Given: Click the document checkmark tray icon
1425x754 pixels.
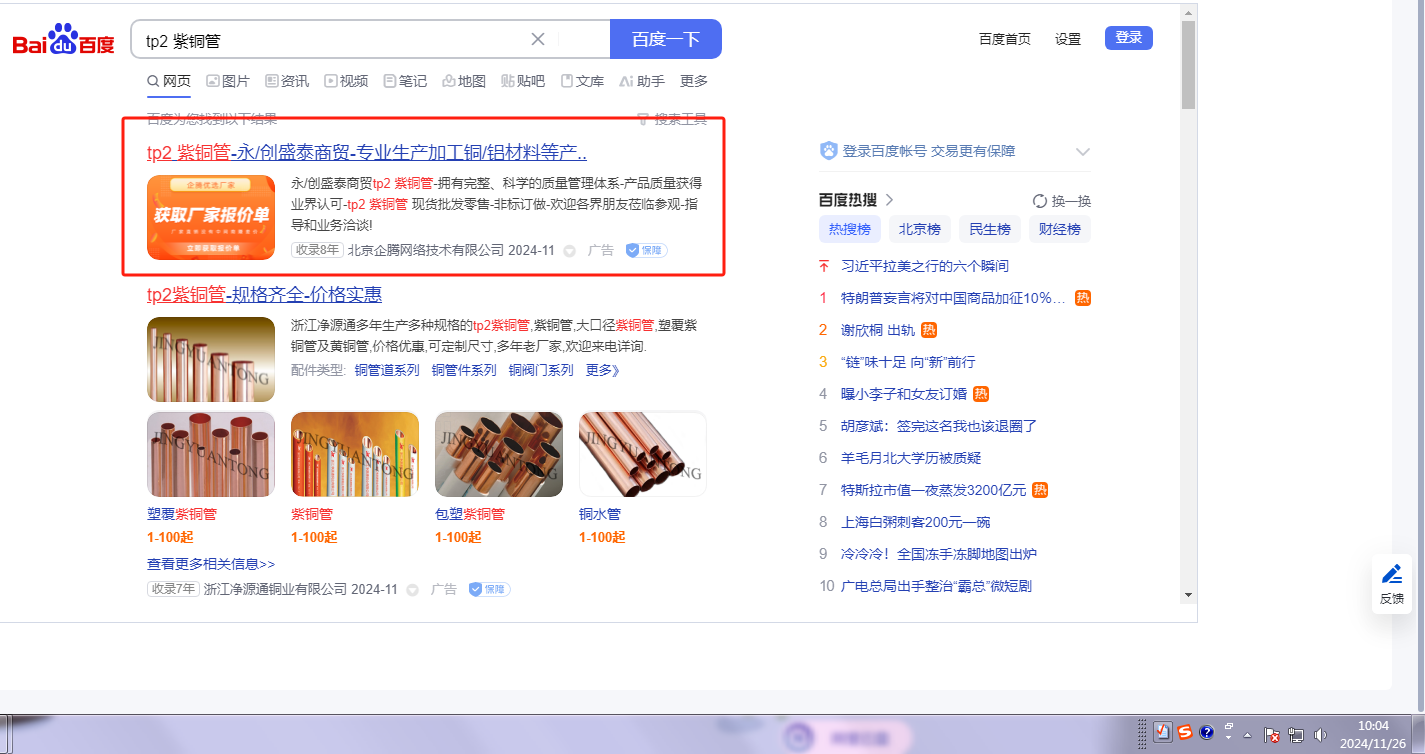Looking at the screenshot, I should click(1163, 732).
